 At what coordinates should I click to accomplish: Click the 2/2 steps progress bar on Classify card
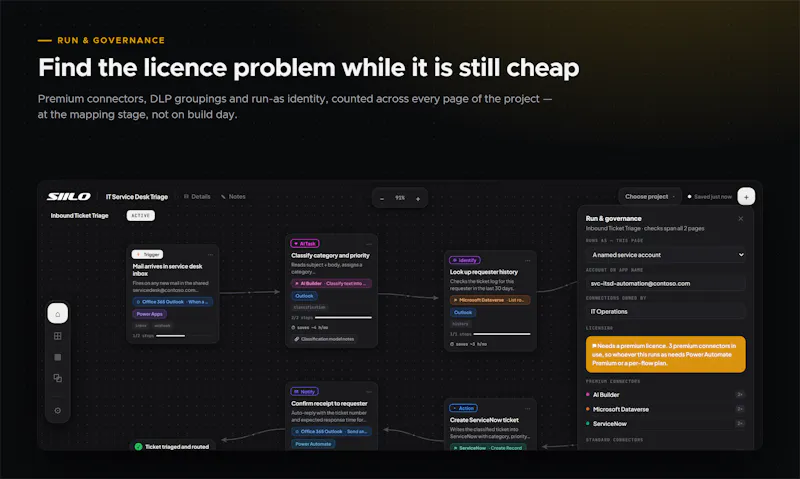tap(343, 317)
